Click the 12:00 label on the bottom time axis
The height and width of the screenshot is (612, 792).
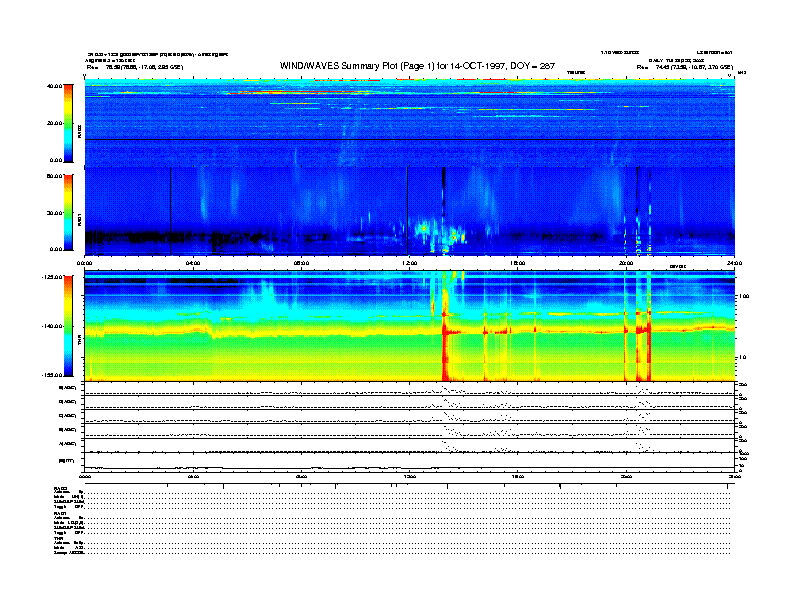pos(409,476)
